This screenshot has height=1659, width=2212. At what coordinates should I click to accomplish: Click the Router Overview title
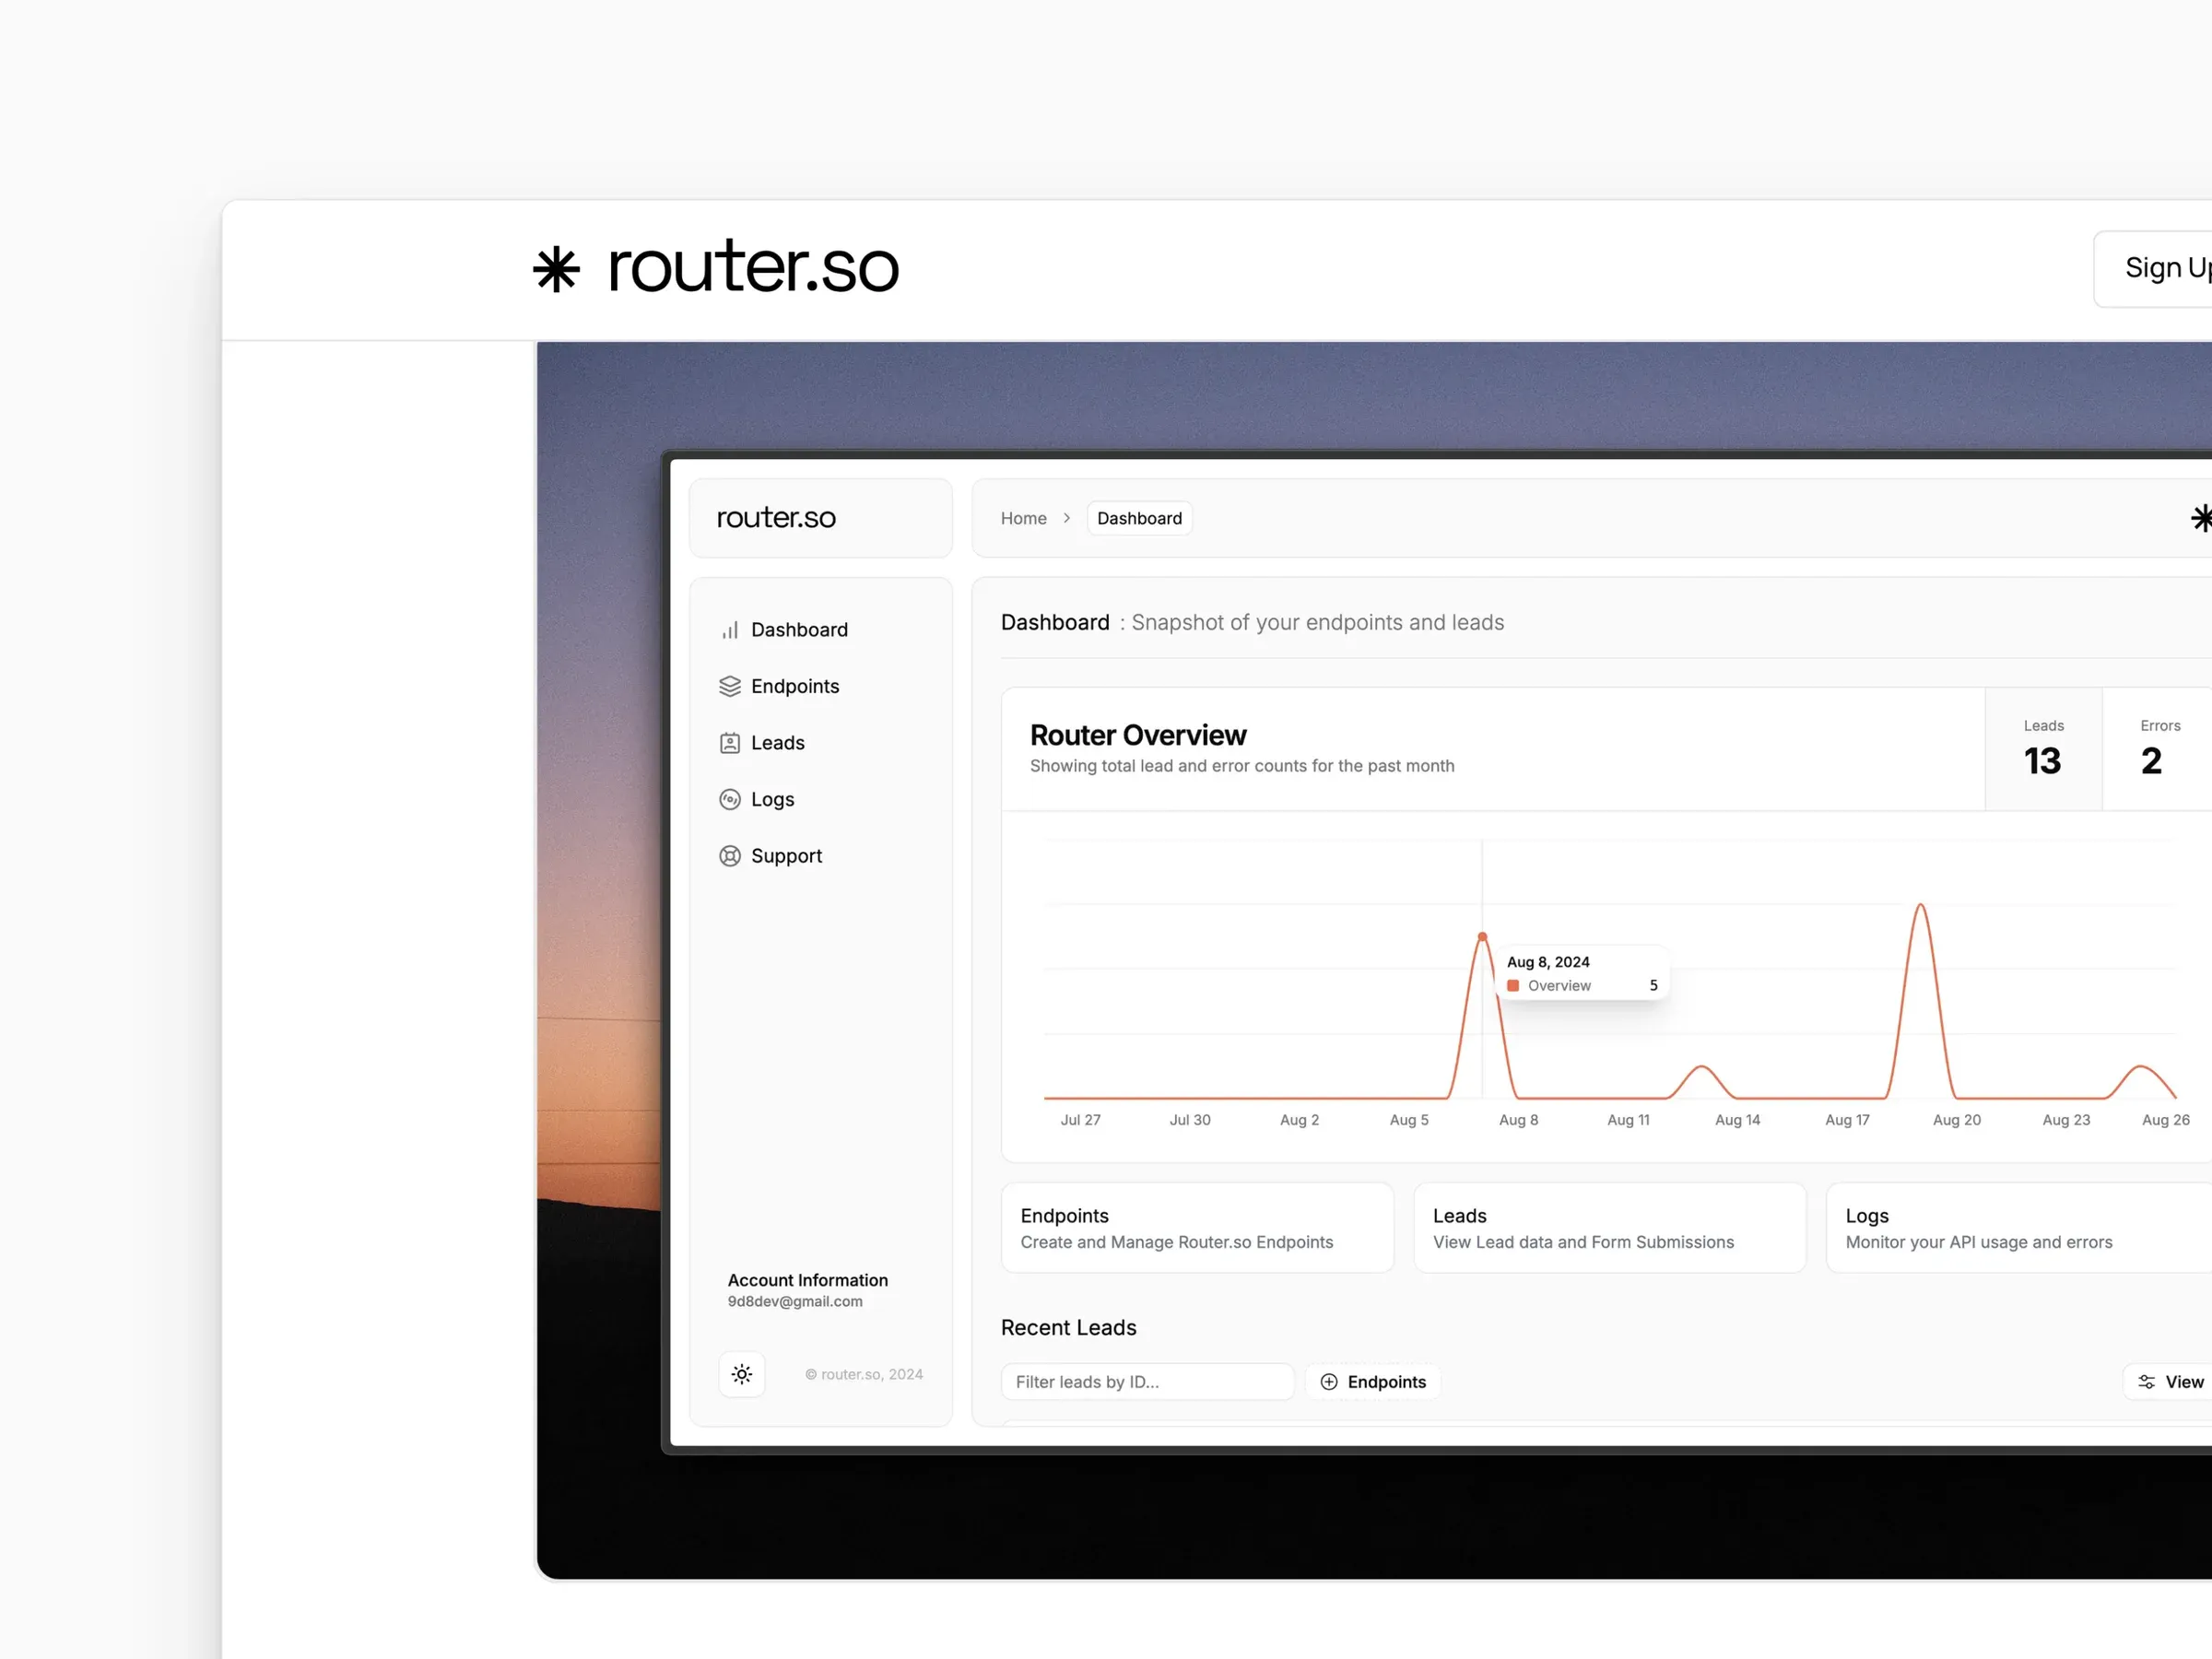tap(1138, 735)
